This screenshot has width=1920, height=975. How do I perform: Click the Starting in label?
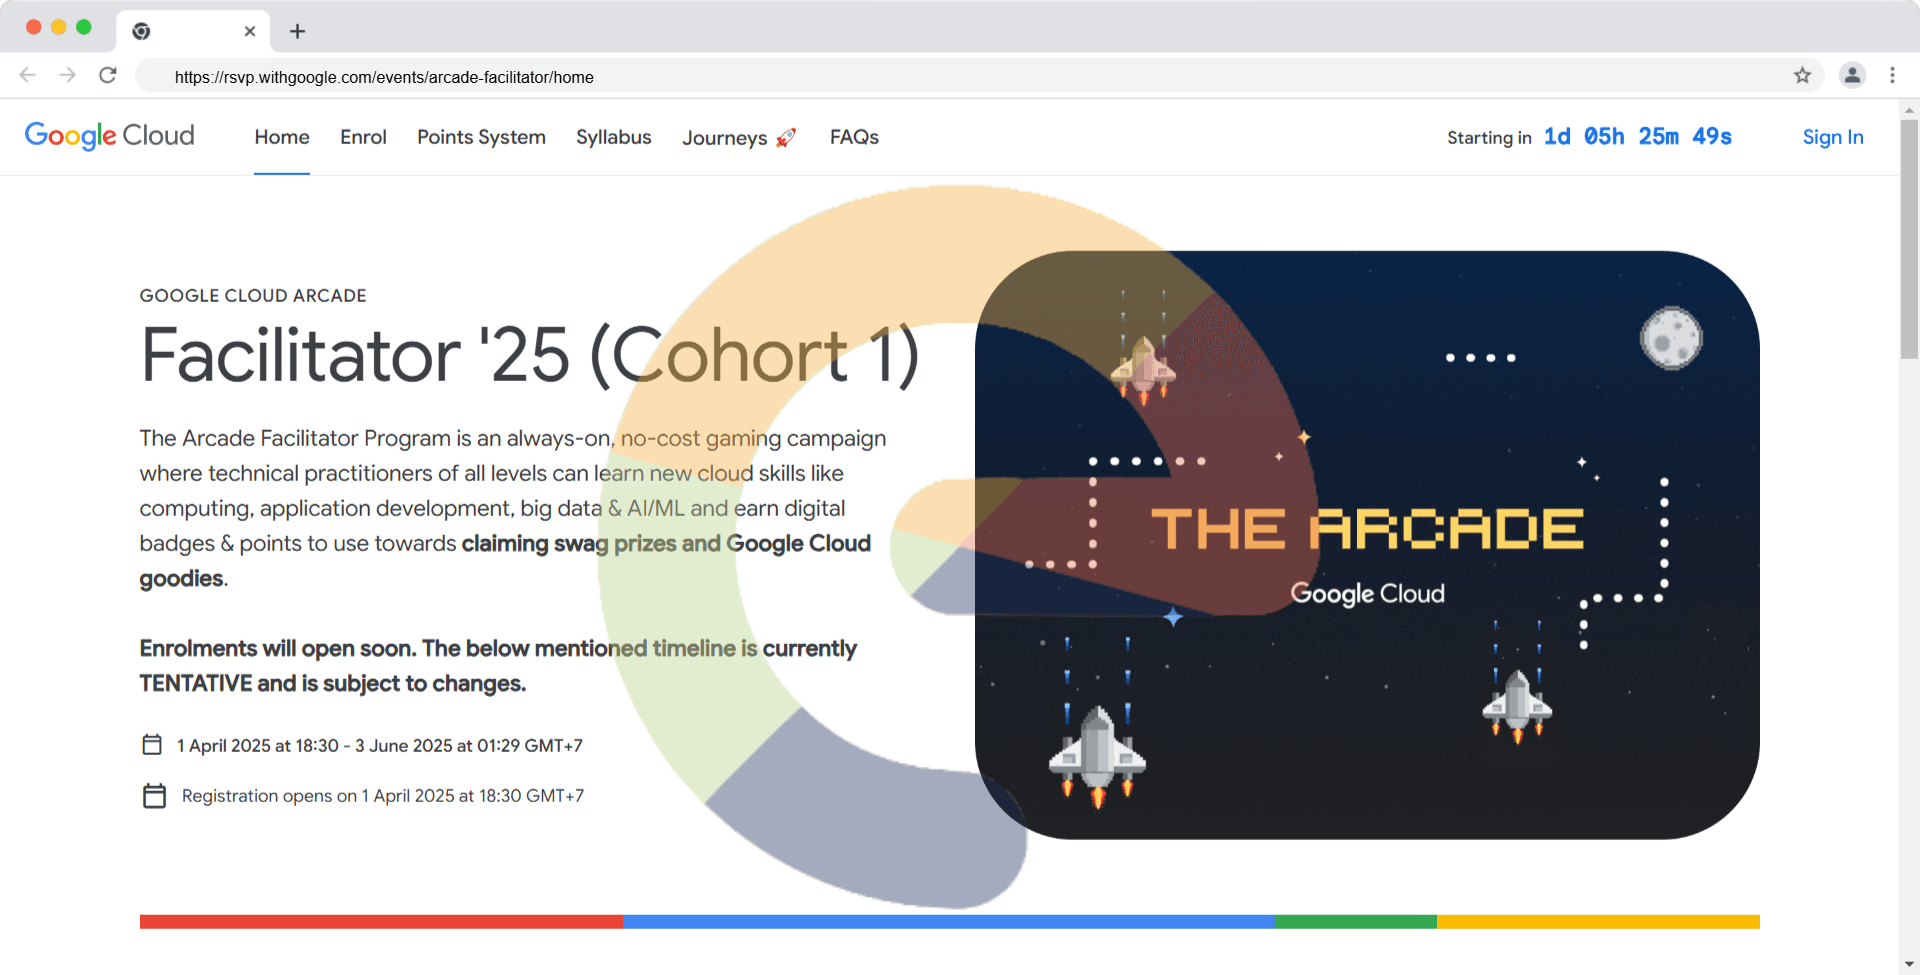(1489, 138)
